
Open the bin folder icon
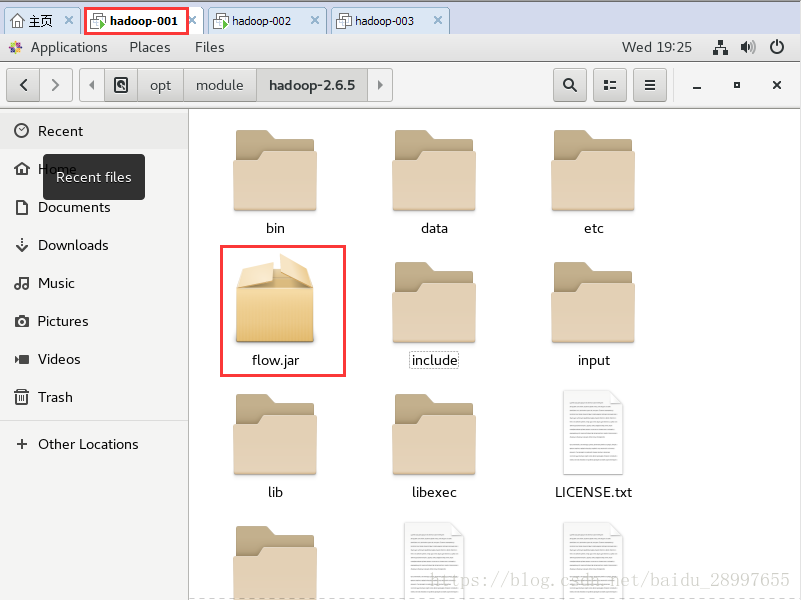275,171
